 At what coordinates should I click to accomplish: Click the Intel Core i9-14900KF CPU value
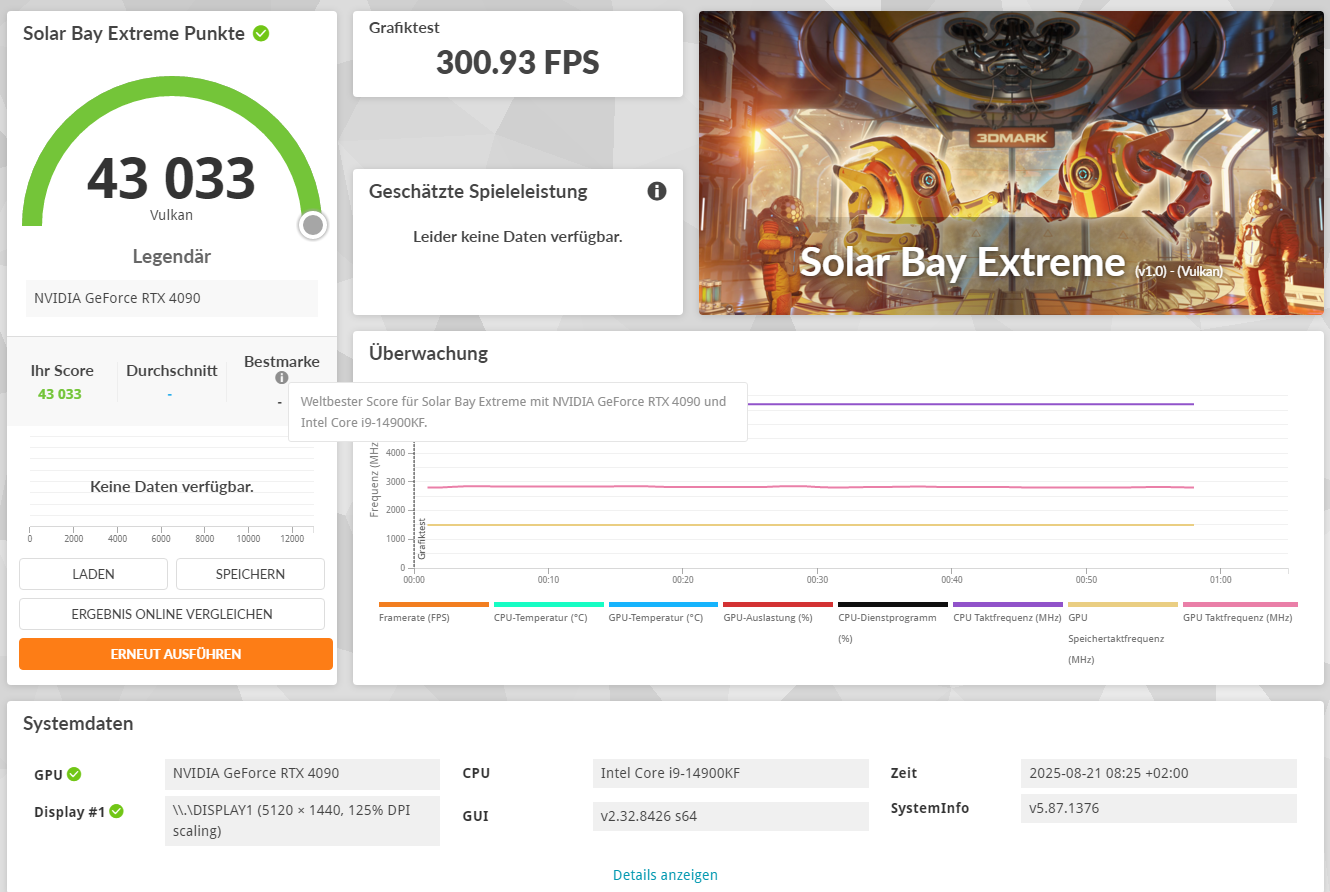tap(731, 773)
